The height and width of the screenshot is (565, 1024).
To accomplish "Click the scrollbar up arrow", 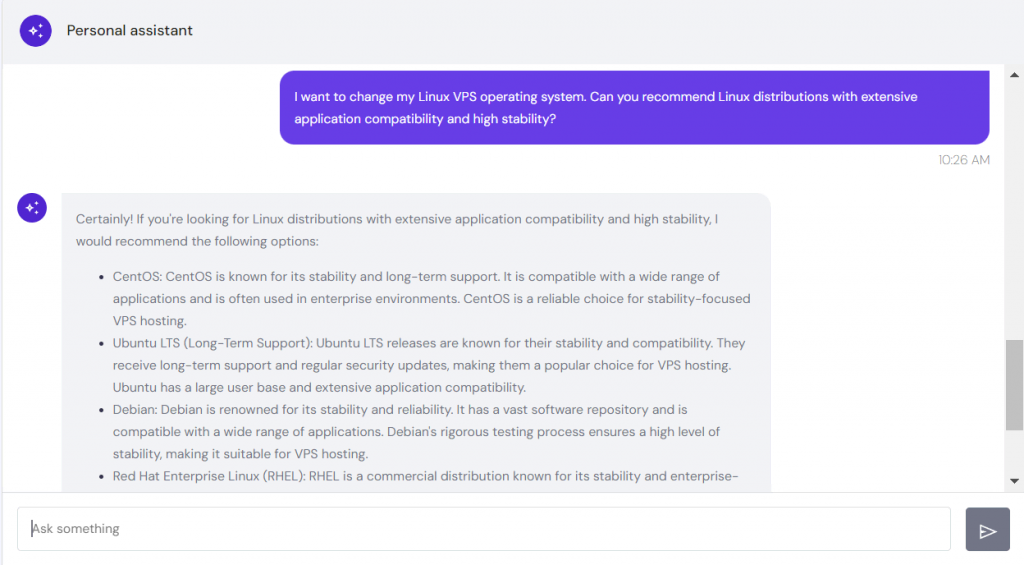I will tap(1014, 73).
